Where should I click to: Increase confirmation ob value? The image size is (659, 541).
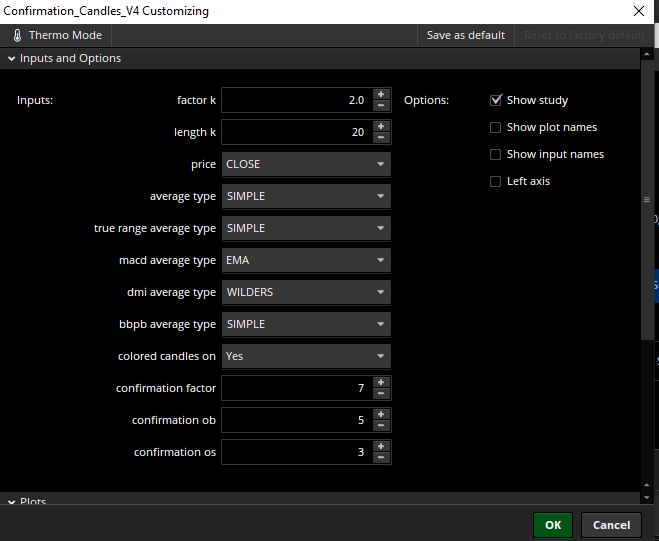pyautogui.click(x=381, y=414)
